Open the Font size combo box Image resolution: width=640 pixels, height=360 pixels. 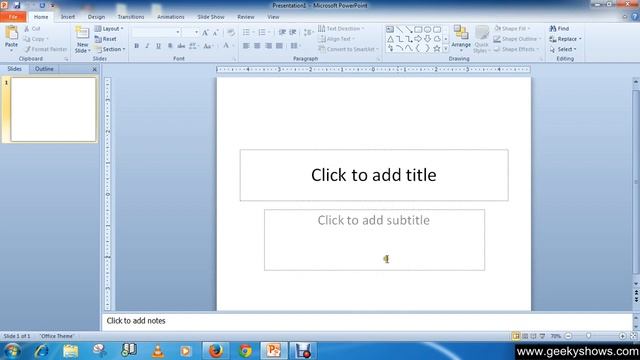(x=191, y=32)
